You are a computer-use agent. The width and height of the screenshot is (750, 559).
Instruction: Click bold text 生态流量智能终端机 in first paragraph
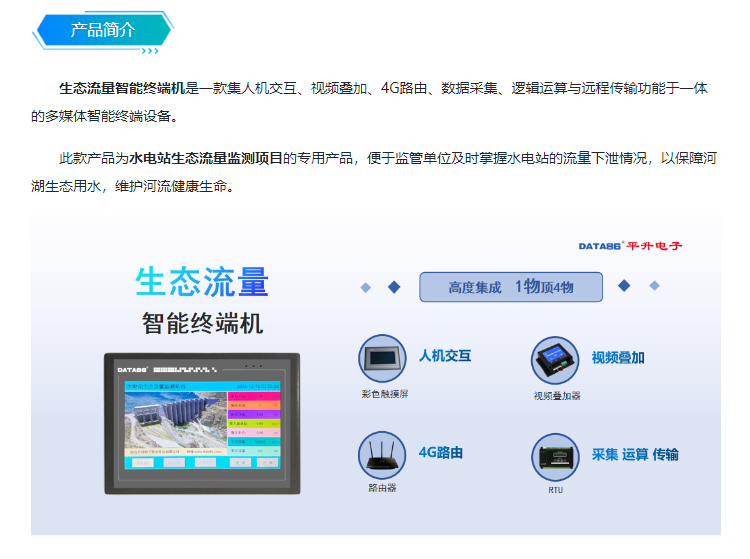click(122, 88)
